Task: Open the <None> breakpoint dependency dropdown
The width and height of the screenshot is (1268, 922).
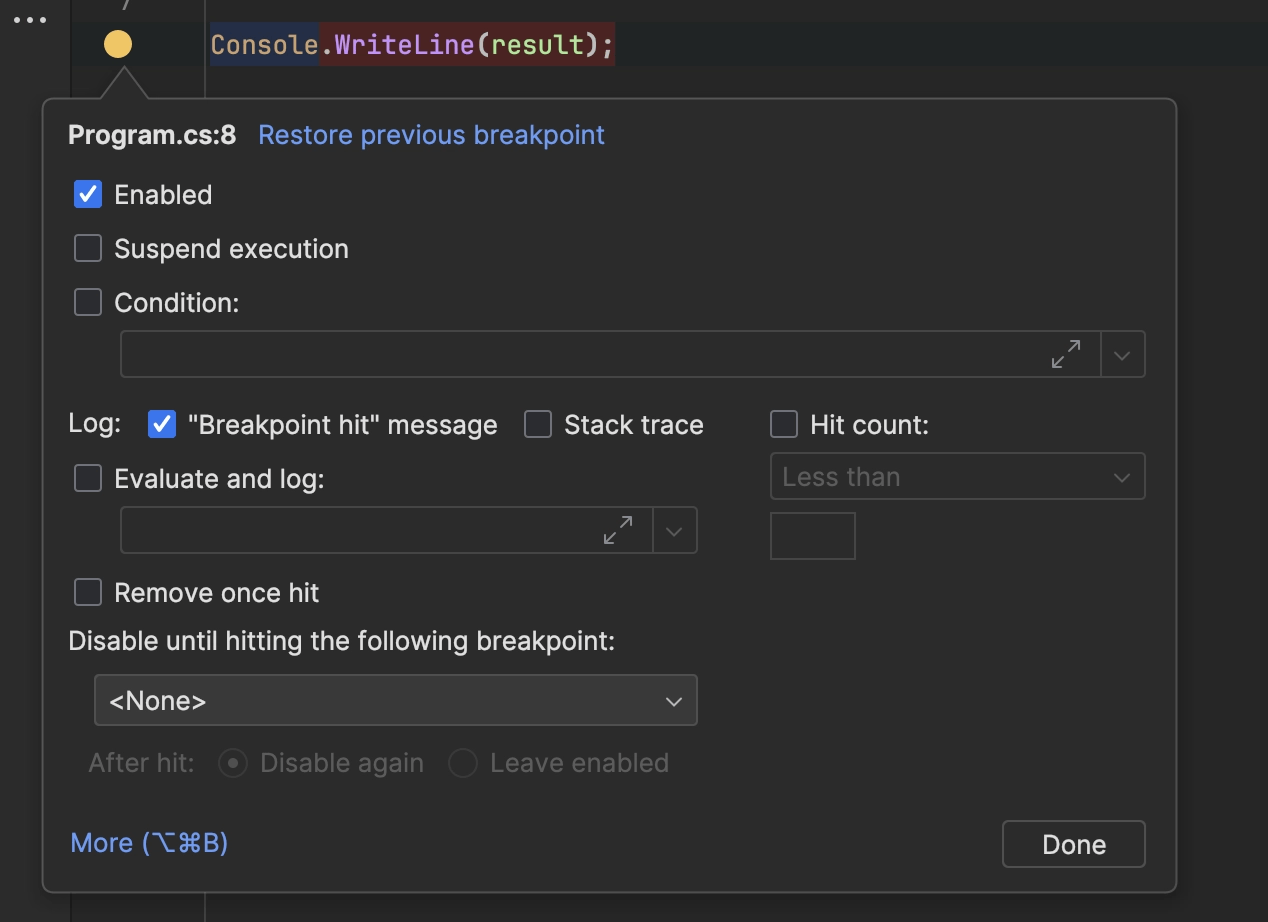Action: pyautogui.click(x=395, y=700)
